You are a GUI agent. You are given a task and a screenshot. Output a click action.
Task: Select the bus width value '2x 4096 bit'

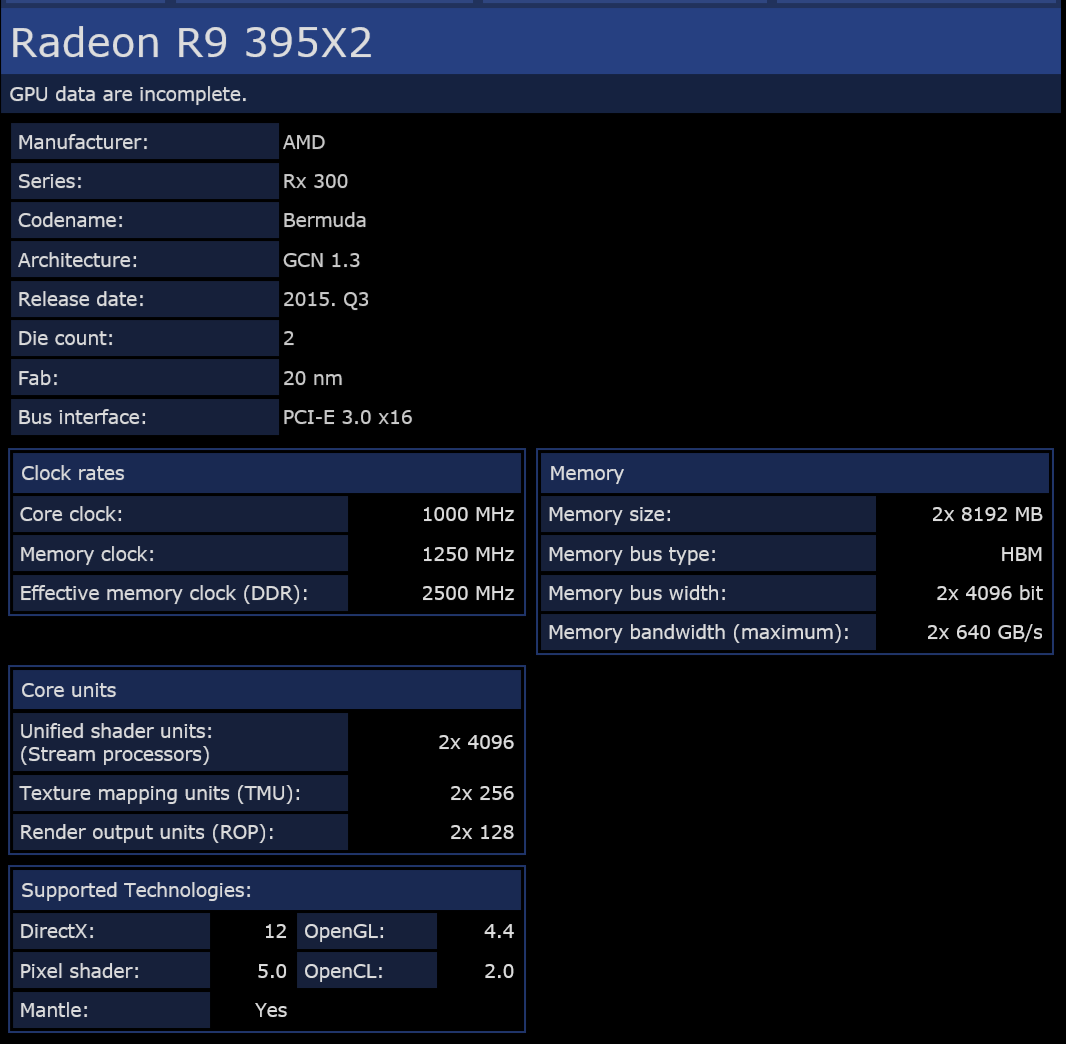point(989,593)
